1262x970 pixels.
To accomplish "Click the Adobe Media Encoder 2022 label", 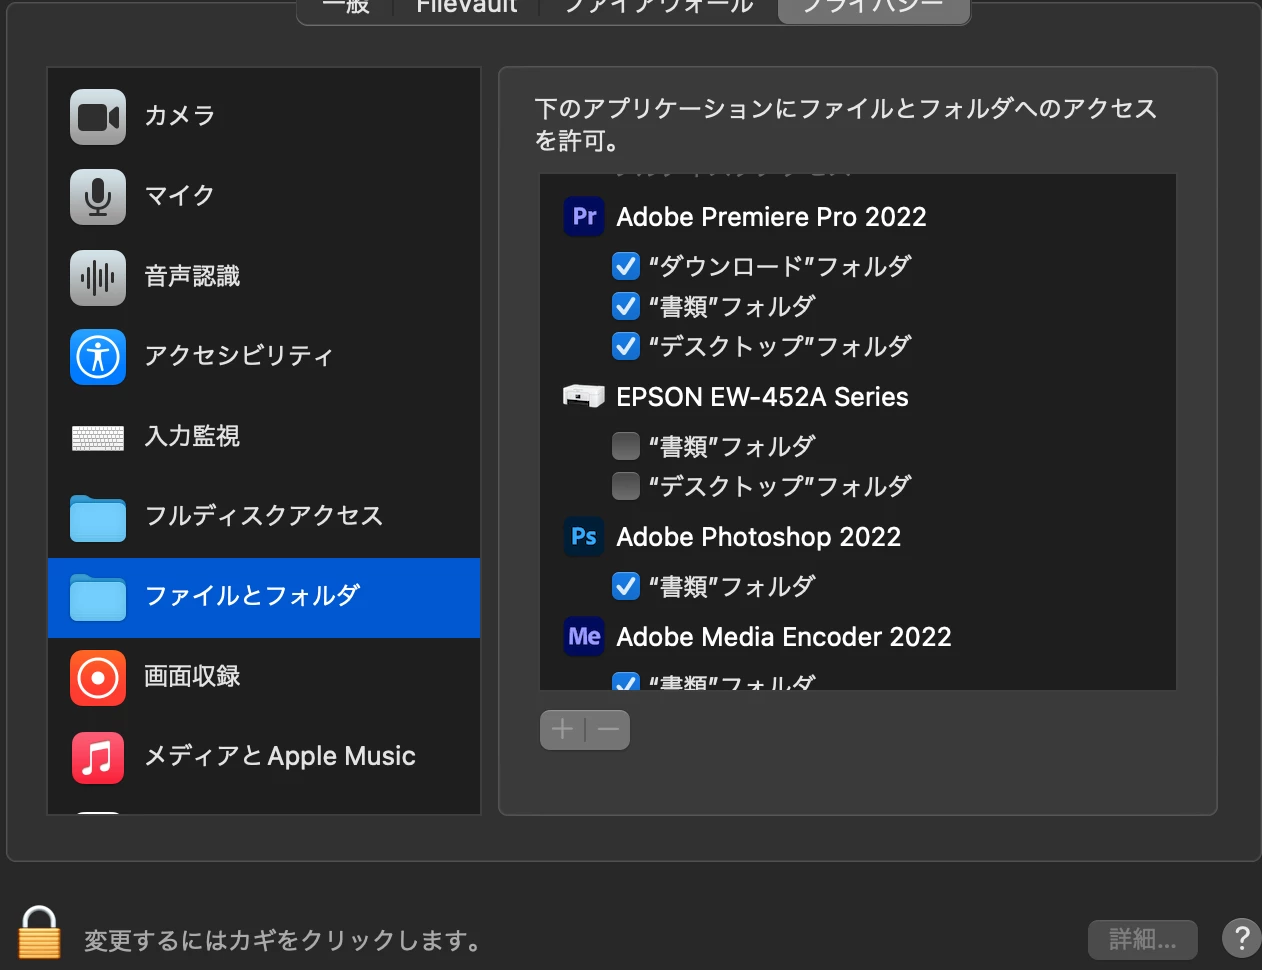I will point(784,637).
